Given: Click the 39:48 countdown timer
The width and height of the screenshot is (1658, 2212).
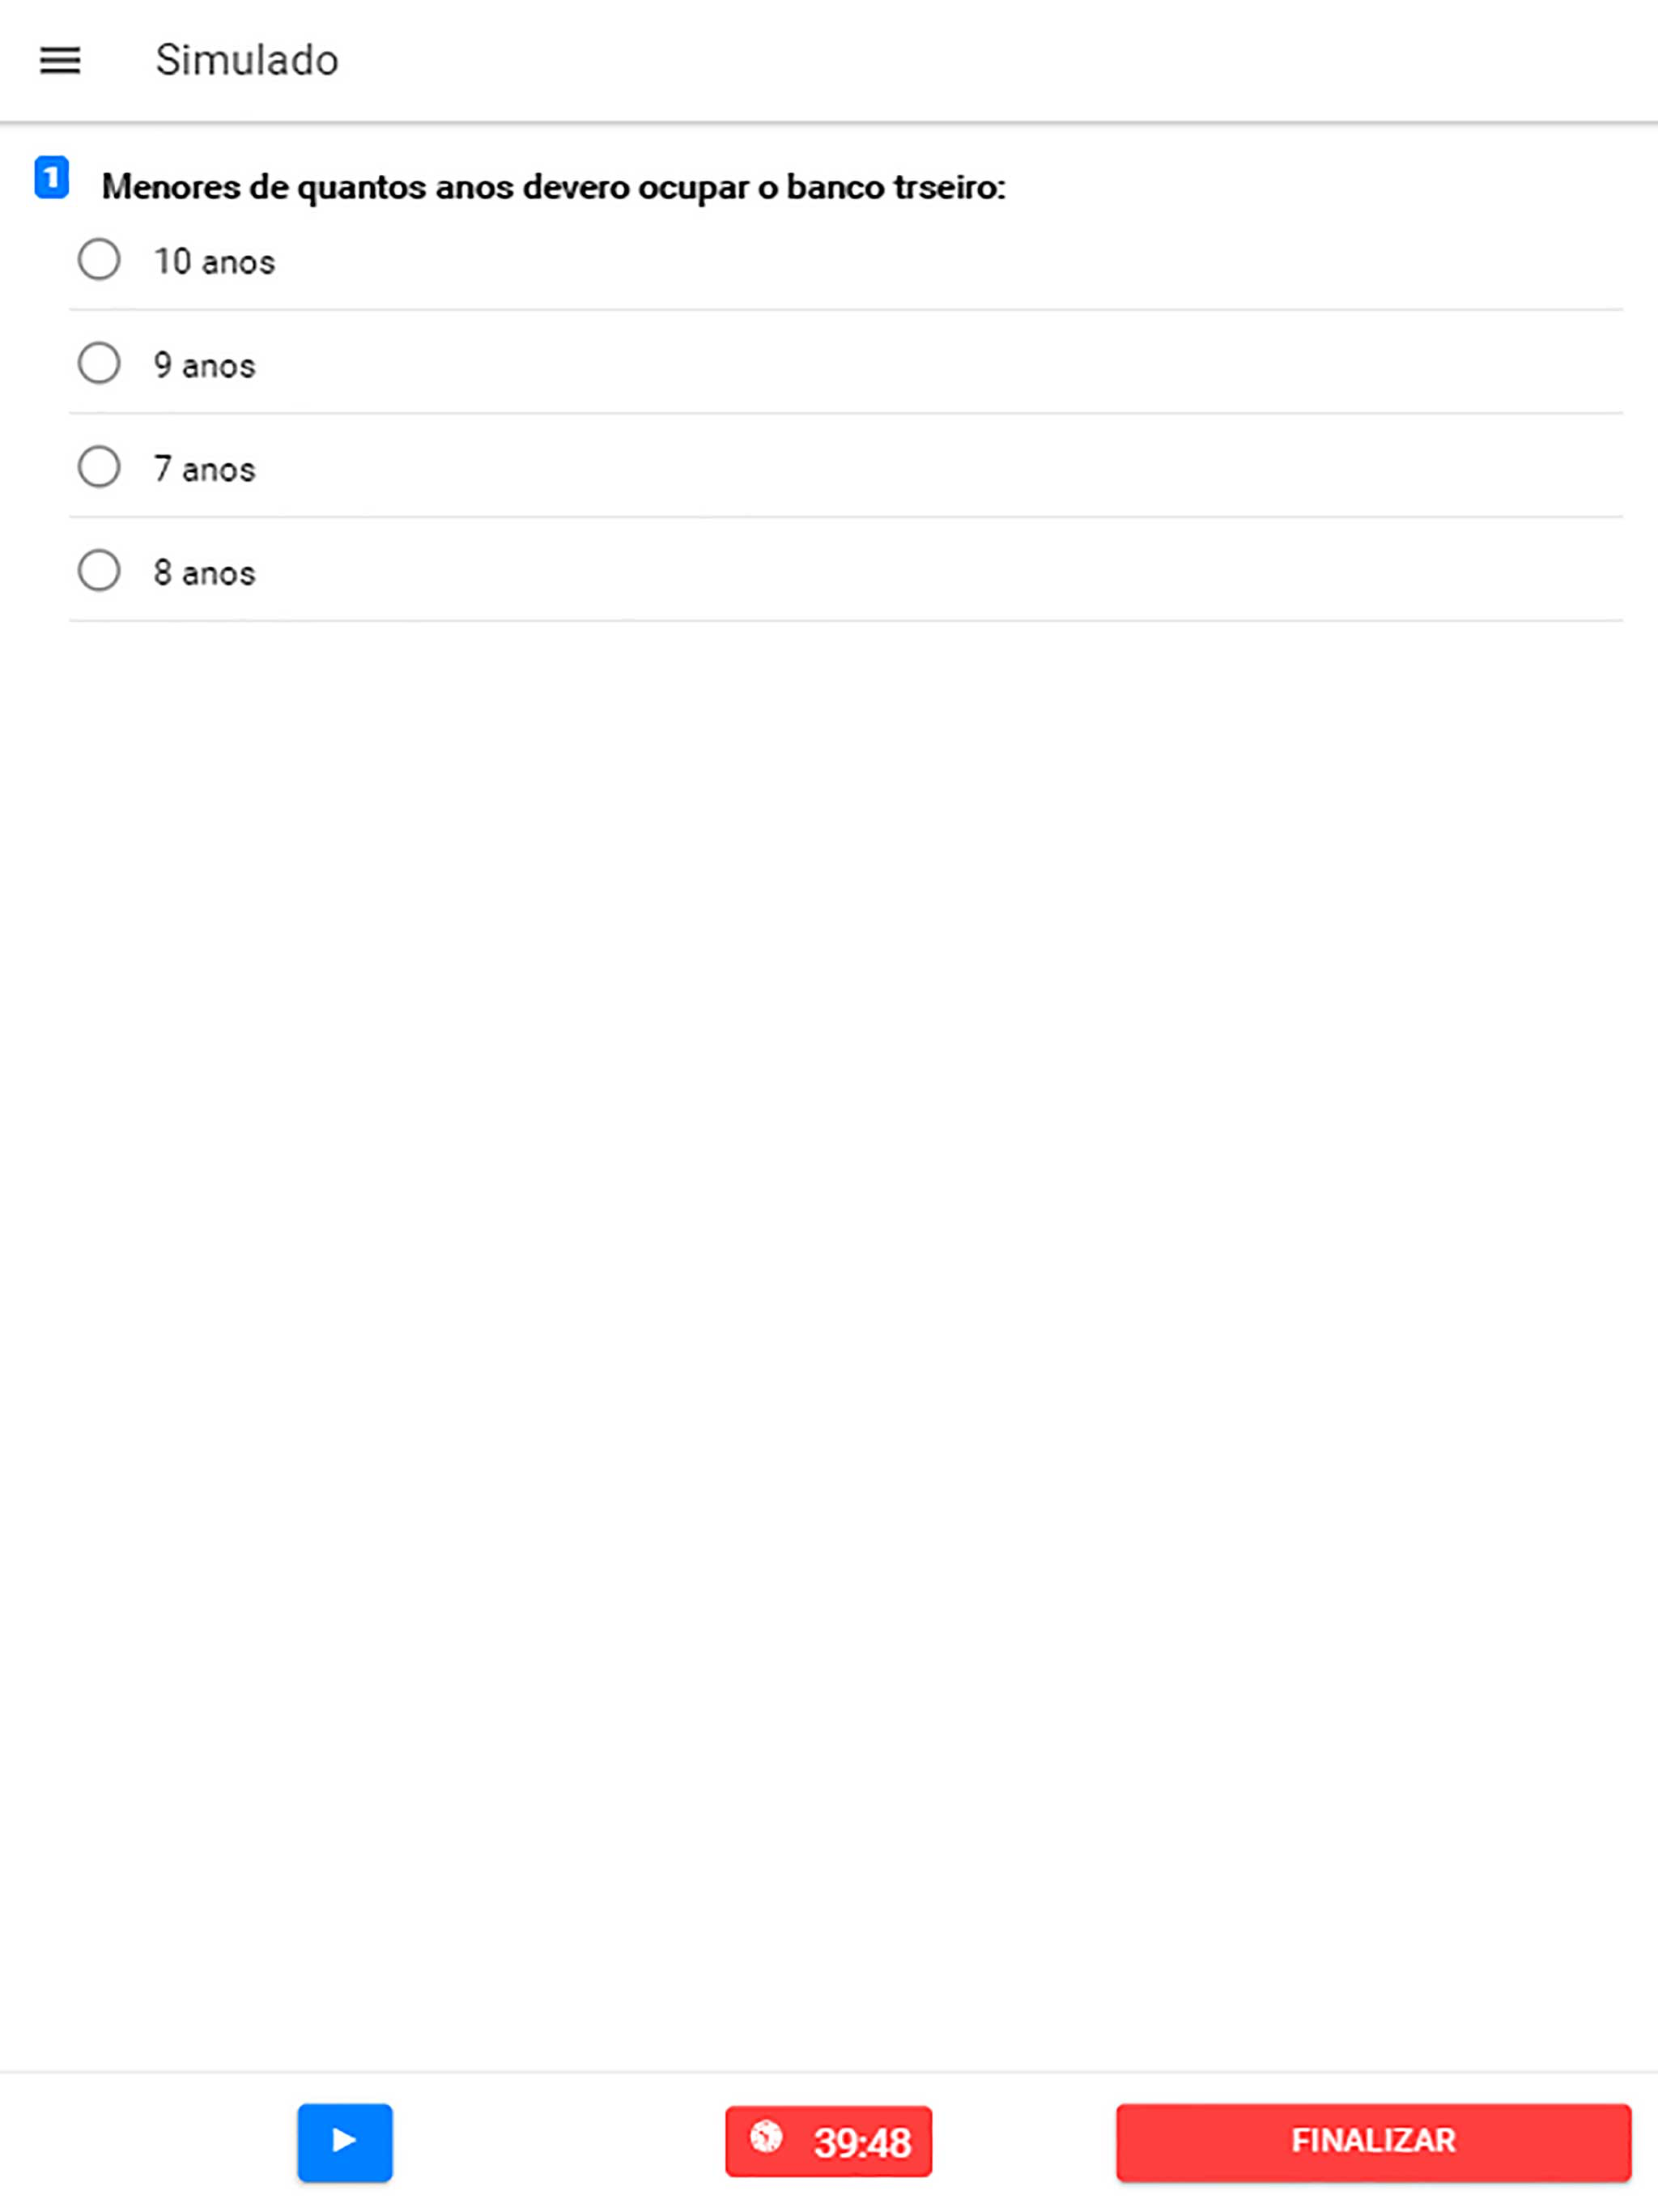Looking at the screenshot, I should tap(861, 2142).
